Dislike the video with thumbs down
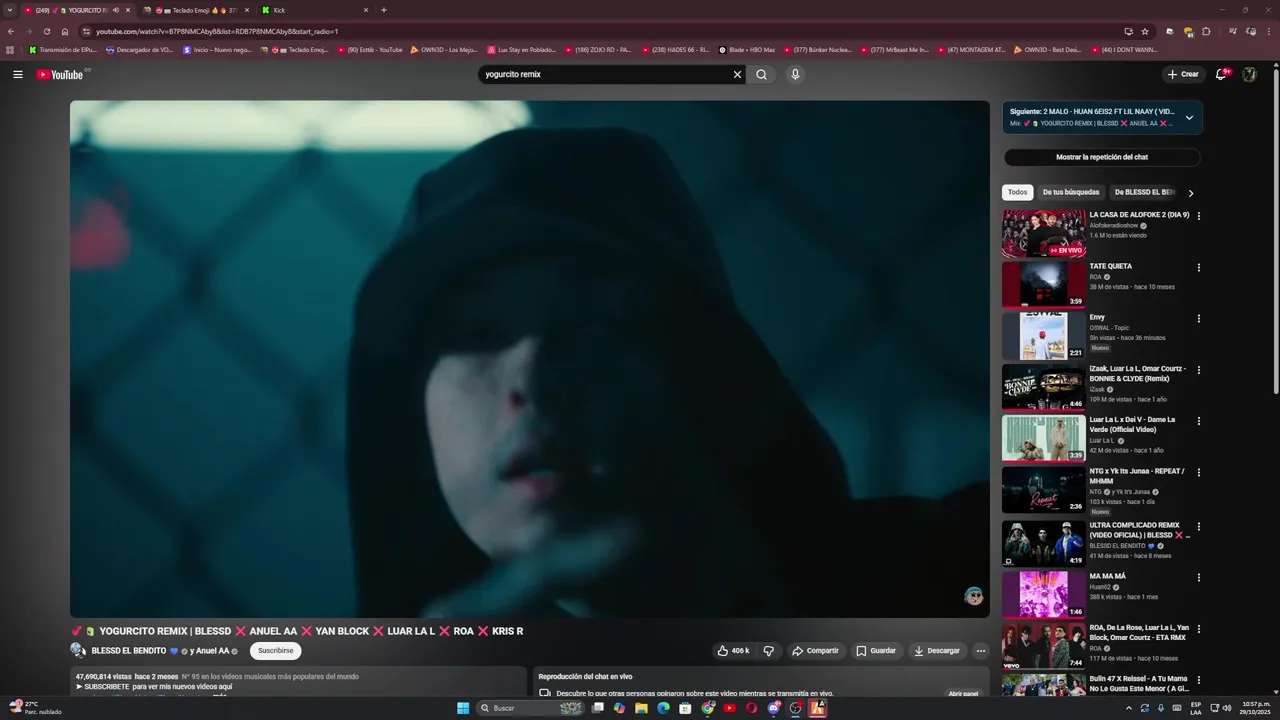Image resolution: width=1280 pixels, height=720 pixels. click(x=769, y=650)
